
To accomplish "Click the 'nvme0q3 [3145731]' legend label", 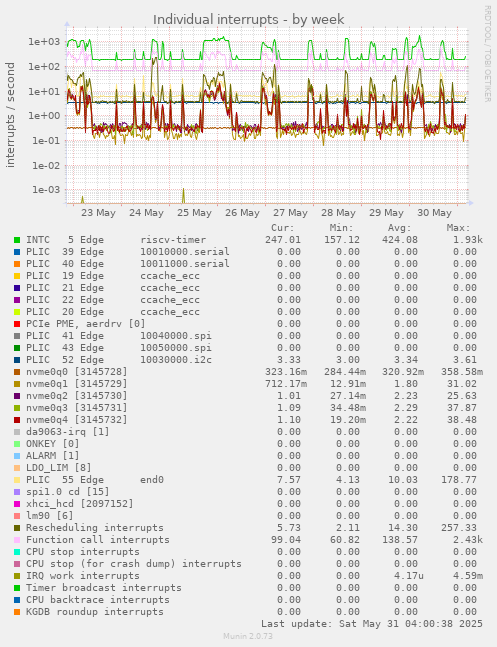I will click(x=77, y=408).
